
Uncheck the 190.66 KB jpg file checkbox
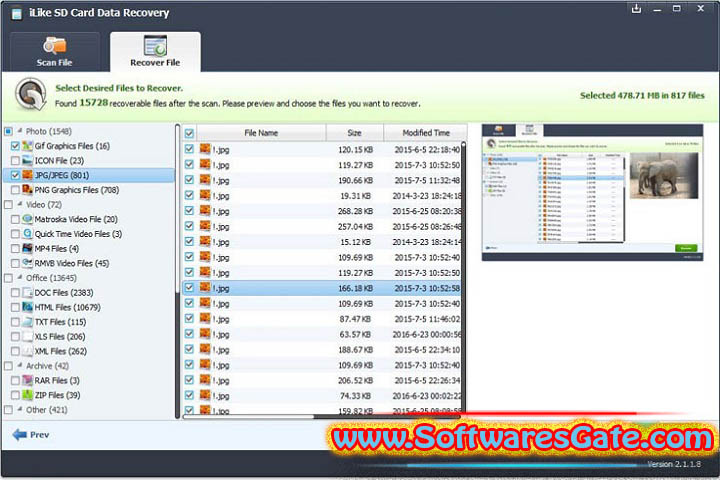(189, 180)
